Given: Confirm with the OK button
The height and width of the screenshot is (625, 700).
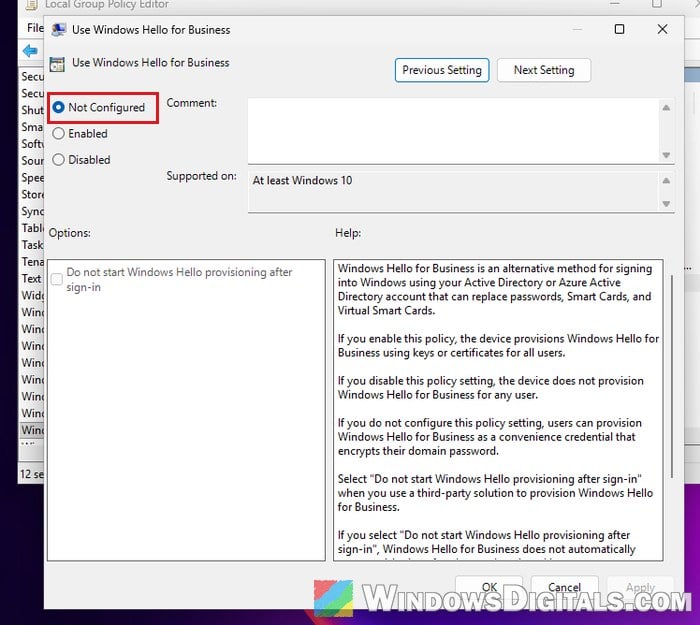Looking at the screenshot, I should [489, 587].
